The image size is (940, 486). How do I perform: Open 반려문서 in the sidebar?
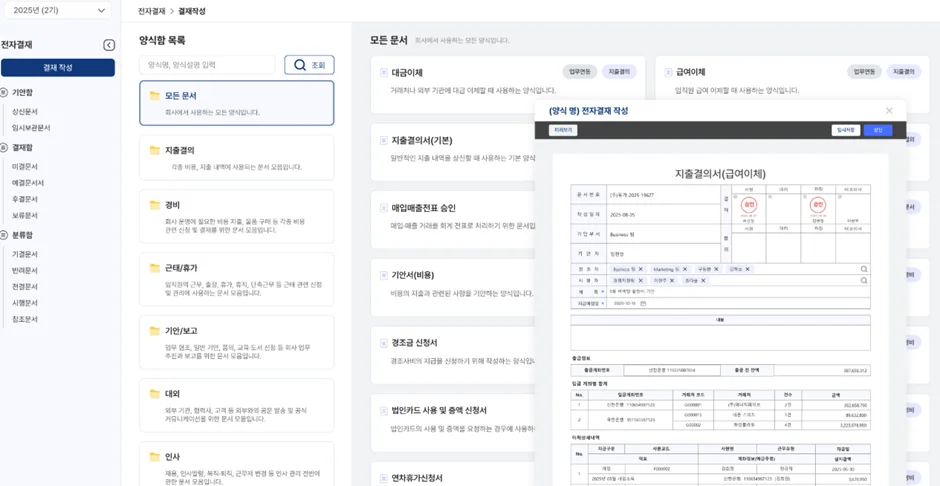coord(25,270)
